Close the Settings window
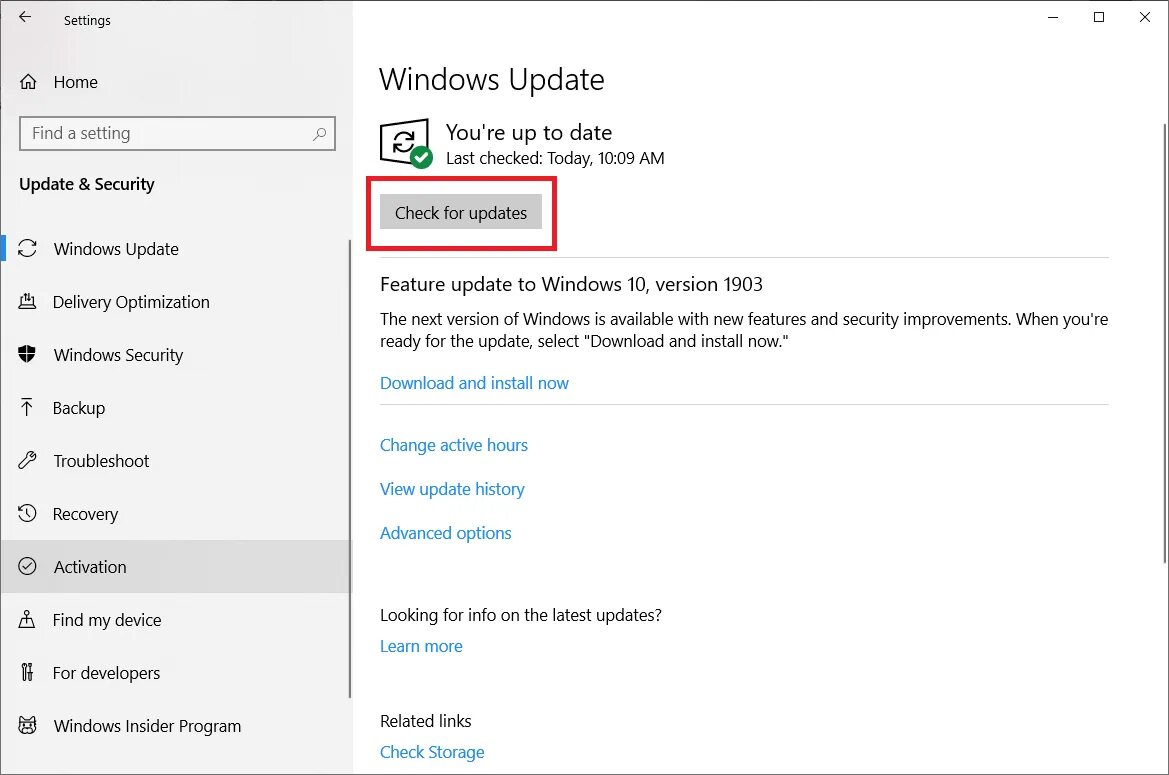This screenshot has width=1169, height=775. (x=1144, y=17)
